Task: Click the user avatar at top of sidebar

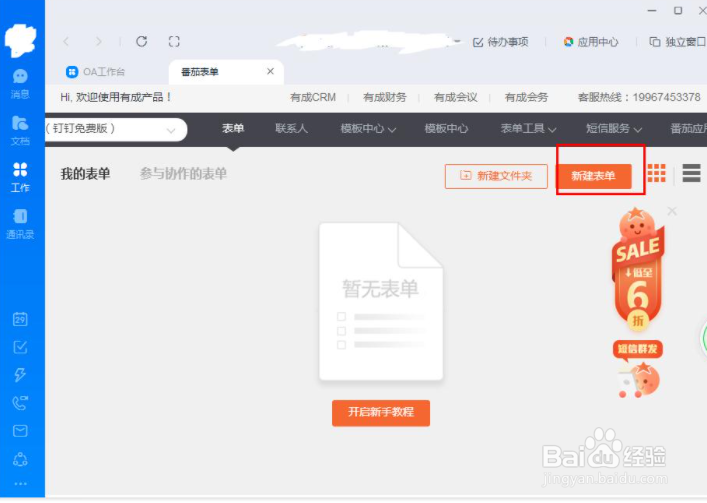Action: [20, 41]
